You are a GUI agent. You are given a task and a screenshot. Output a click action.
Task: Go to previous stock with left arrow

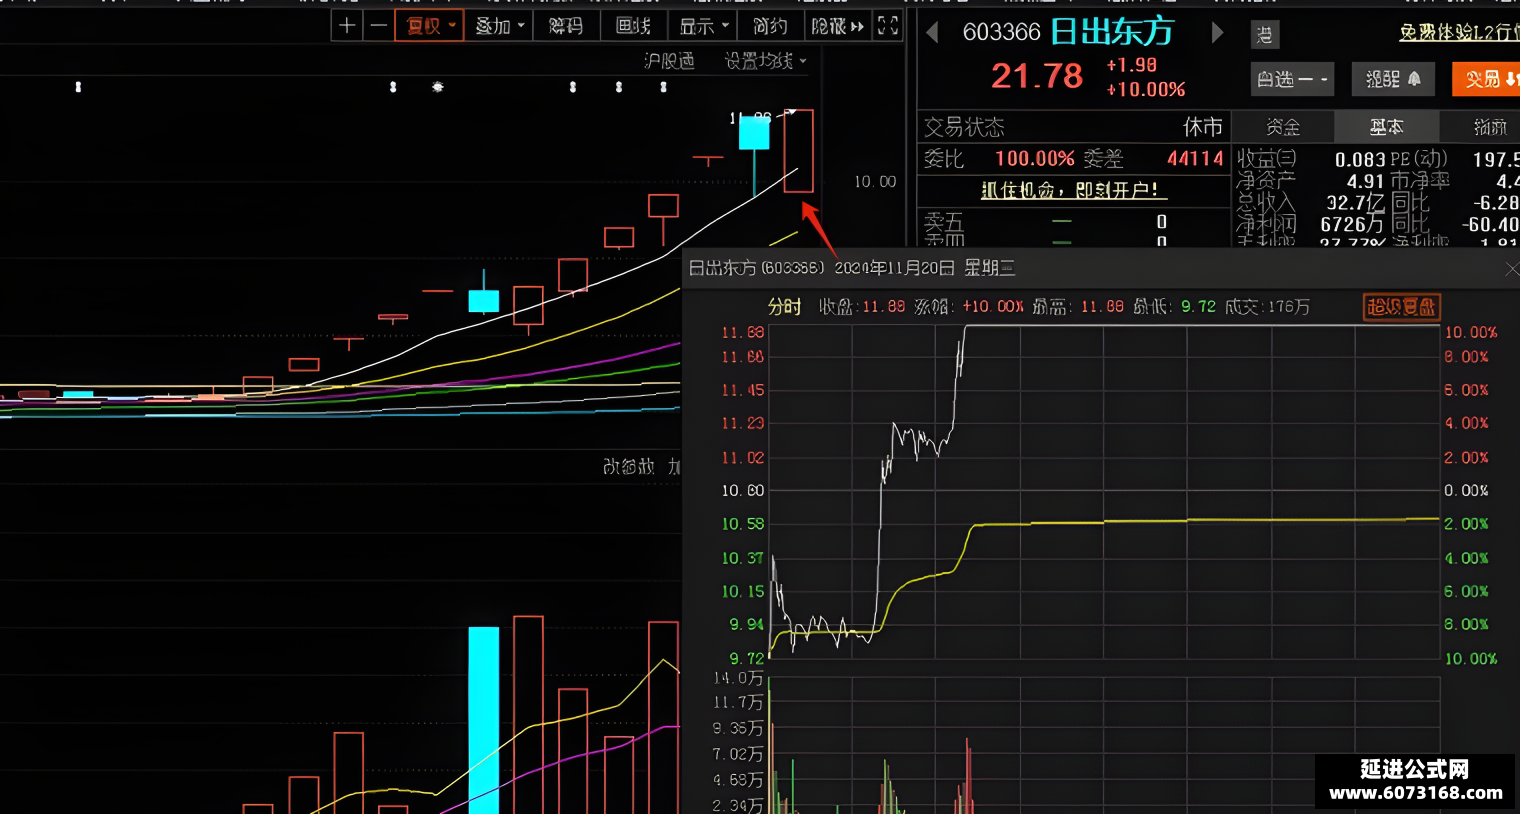[932, 33]
